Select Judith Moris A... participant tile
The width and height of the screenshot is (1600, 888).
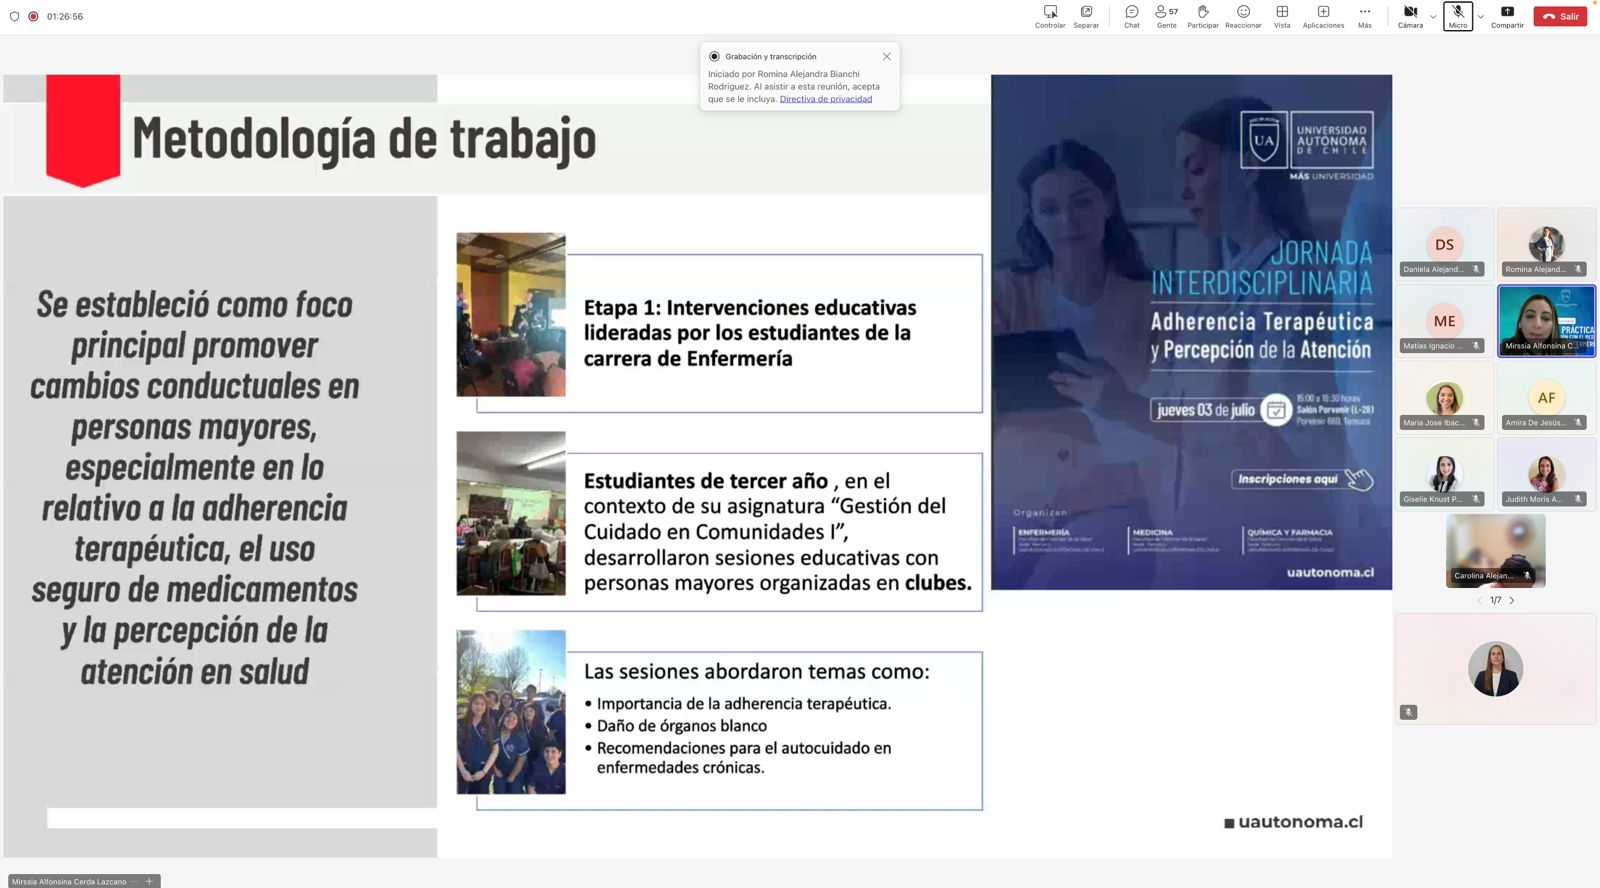1546,473
